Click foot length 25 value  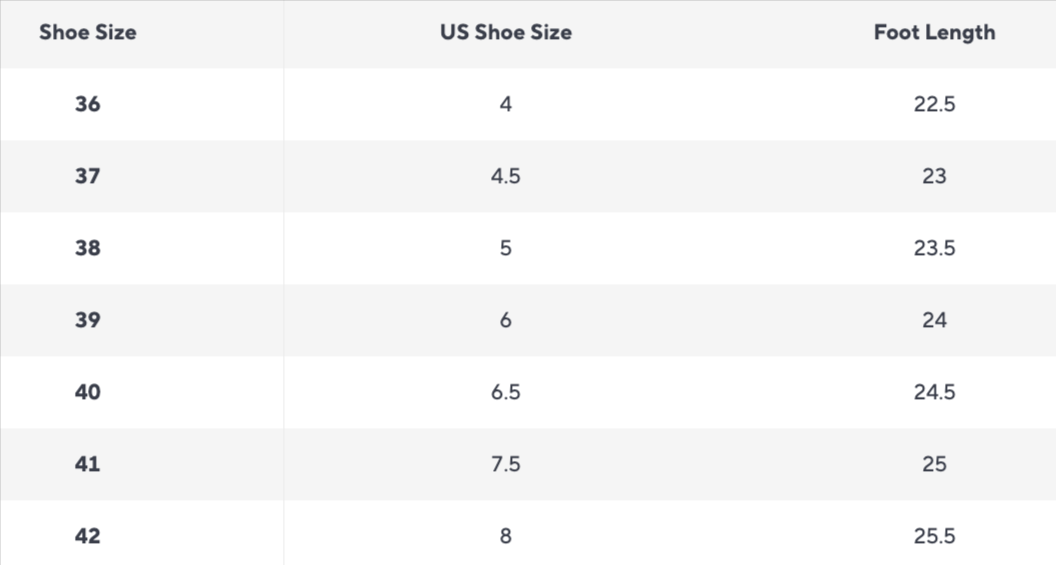pyautogui.click(x=934, y=464)
